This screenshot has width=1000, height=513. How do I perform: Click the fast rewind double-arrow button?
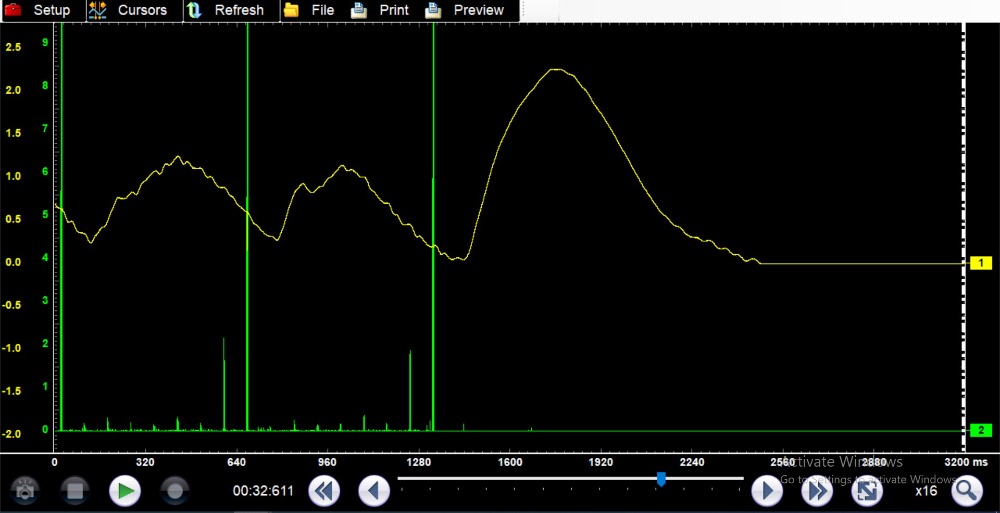323,491
